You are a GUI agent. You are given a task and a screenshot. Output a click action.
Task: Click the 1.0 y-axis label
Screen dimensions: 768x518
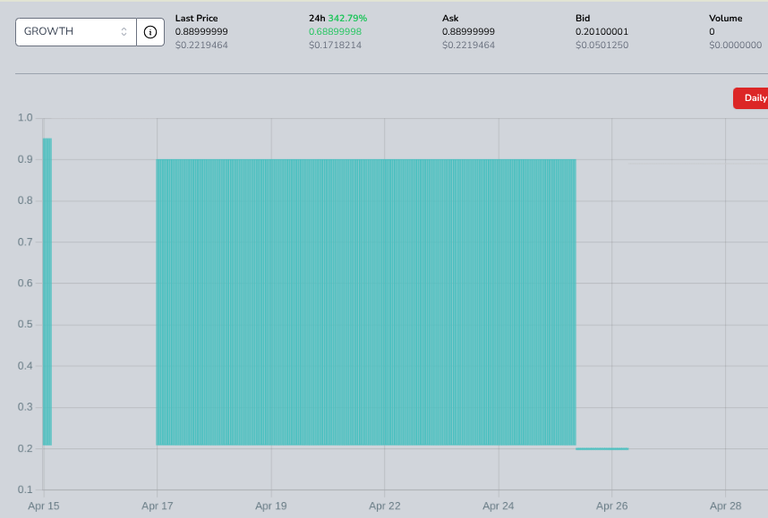tap(25, 118)
